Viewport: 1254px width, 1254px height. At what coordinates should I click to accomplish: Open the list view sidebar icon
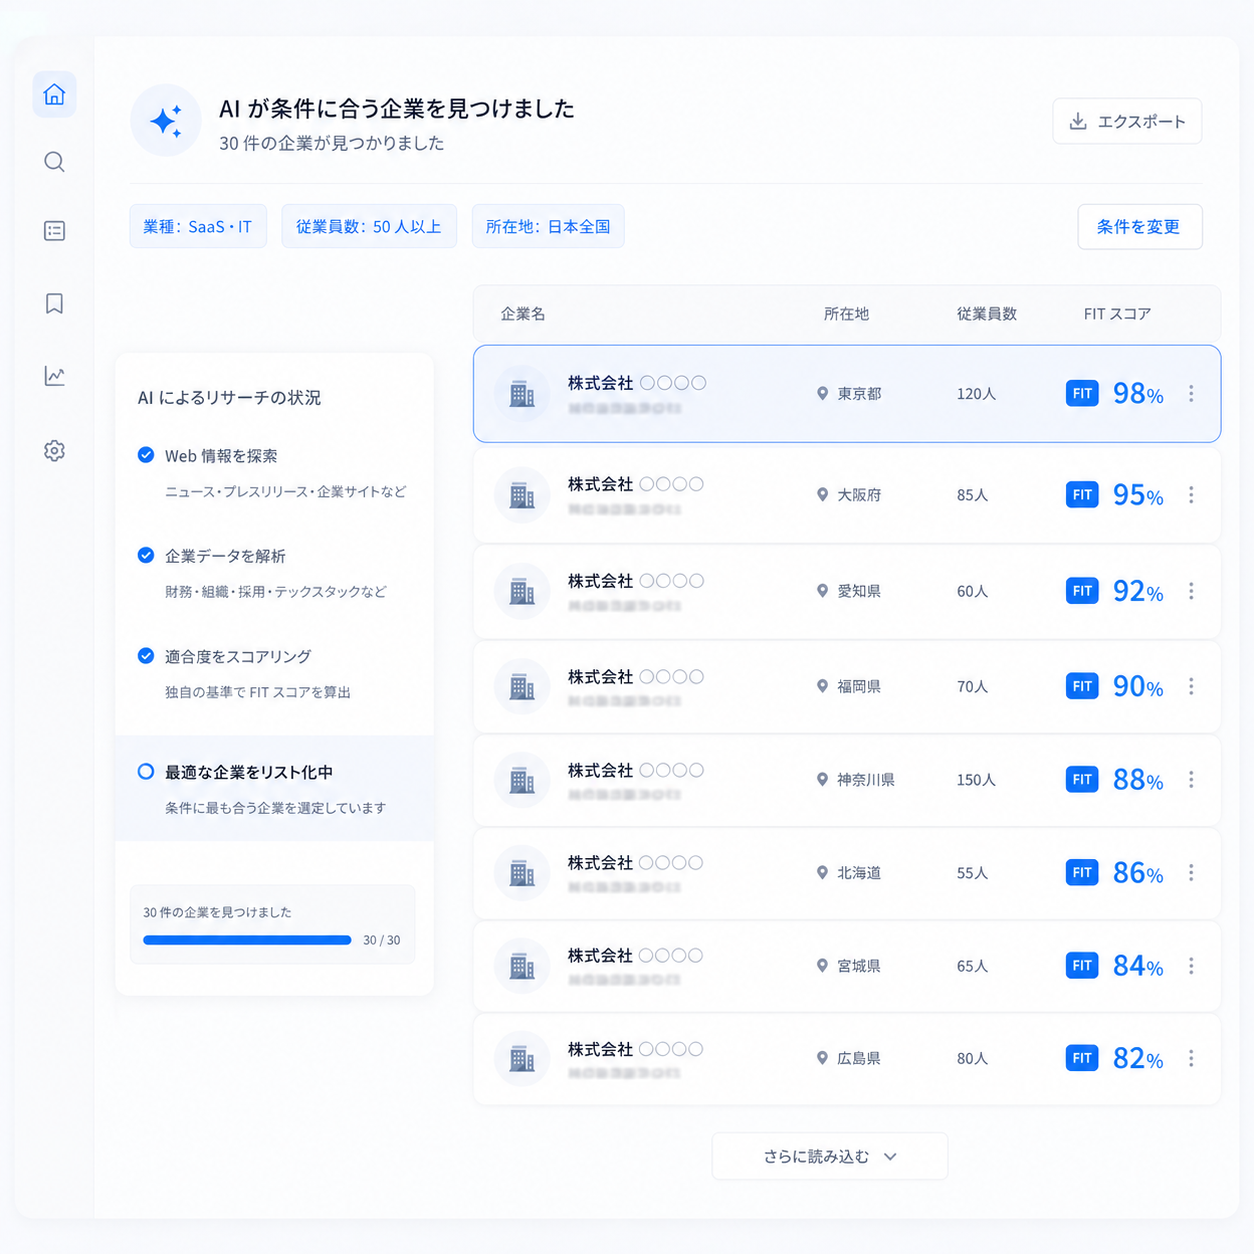pos(54,231)
